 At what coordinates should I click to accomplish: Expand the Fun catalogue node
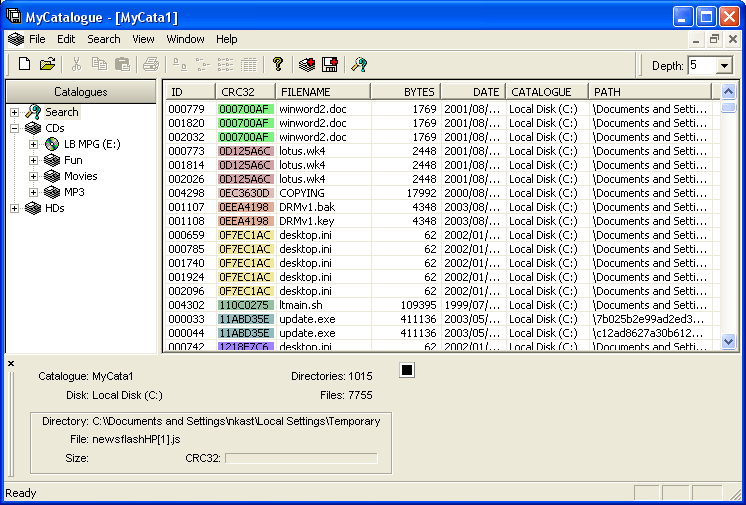pos(33,160)
